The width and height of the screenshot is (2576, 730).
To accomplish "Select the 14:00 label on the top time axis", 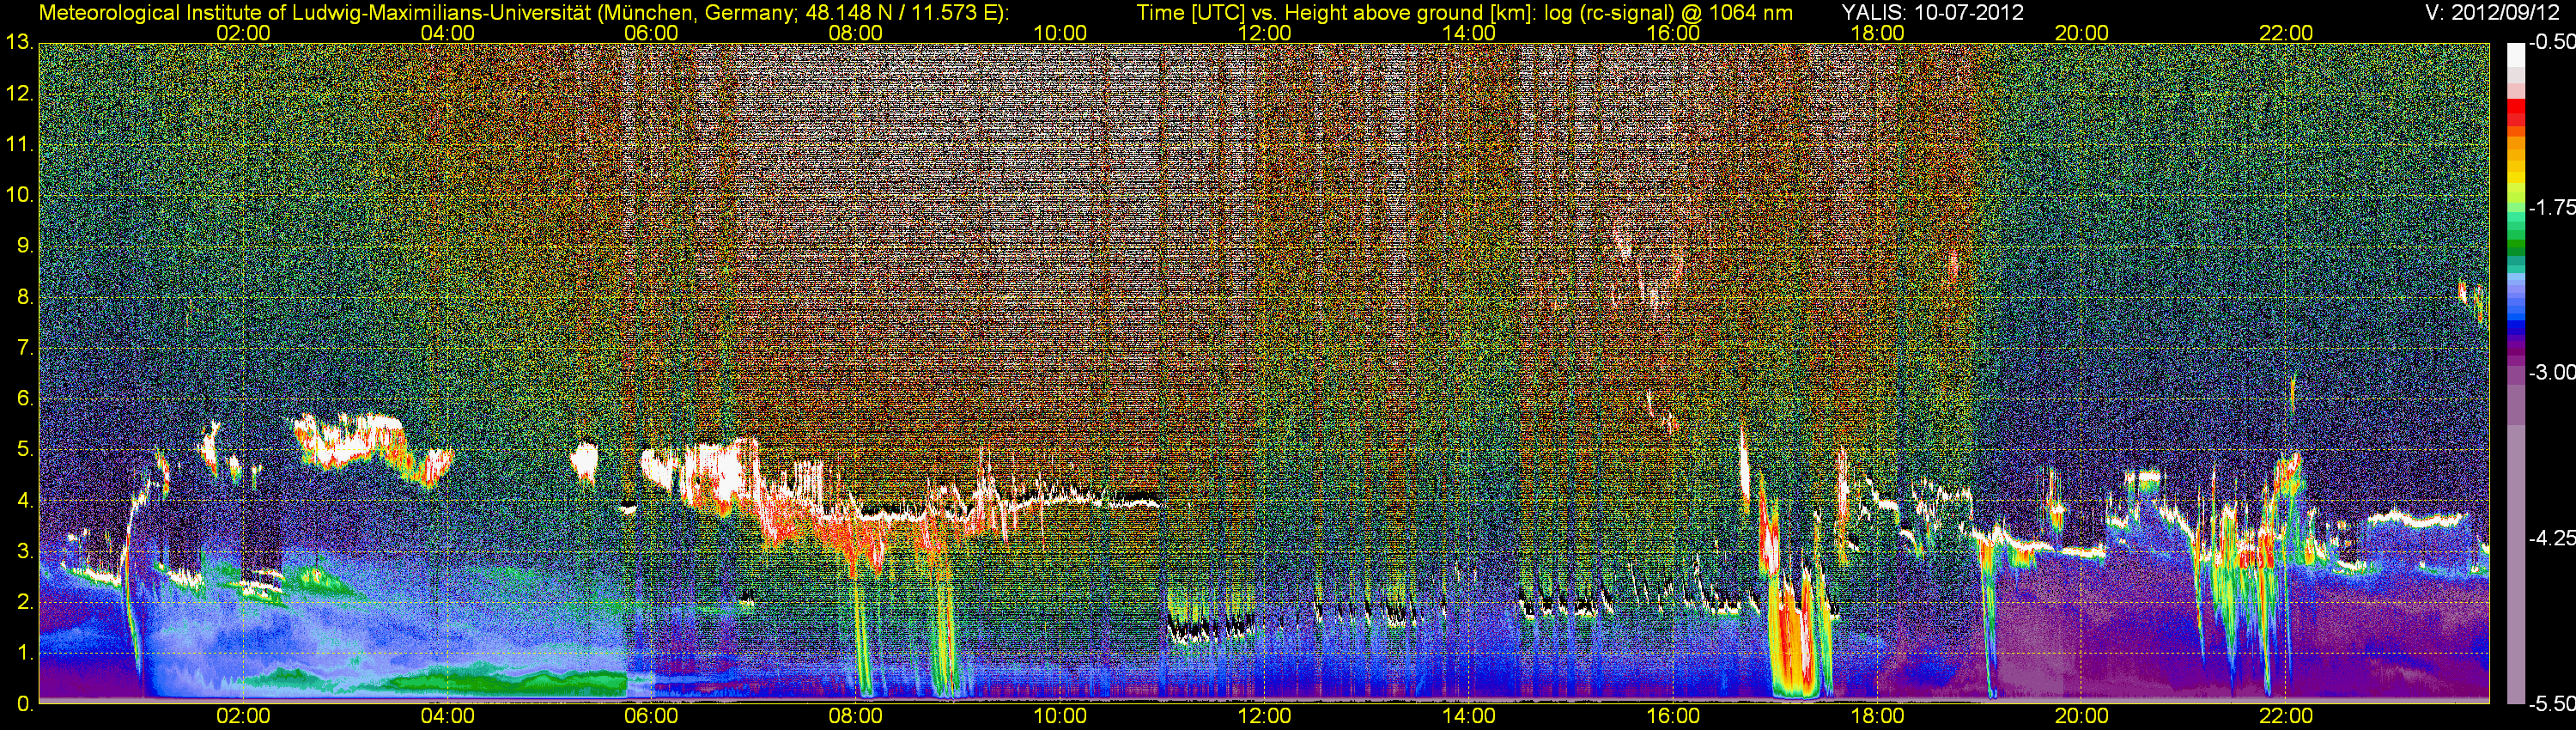I will click(x=1469, y=33).
